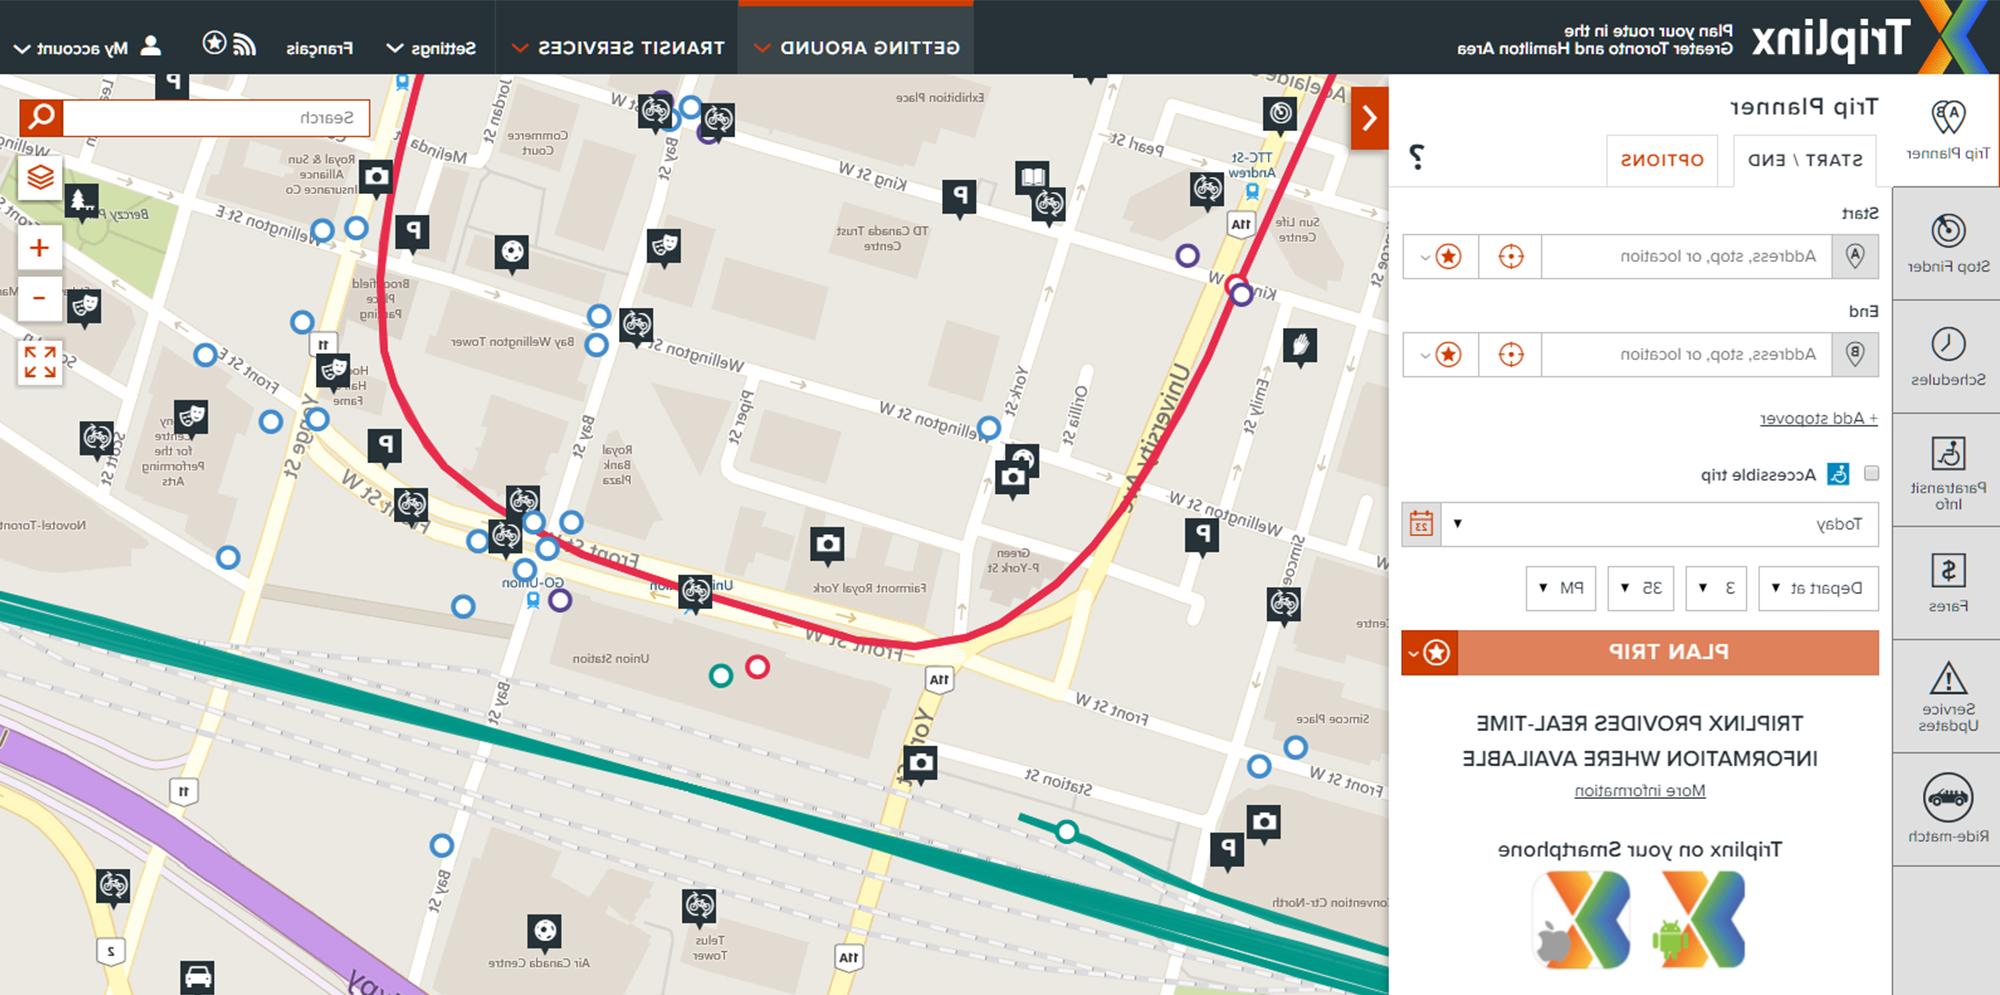Image resolution: width=2000 pixels, height=995 pixels.
Task: Use current location for End field
Action: [x=1510, y=354]
